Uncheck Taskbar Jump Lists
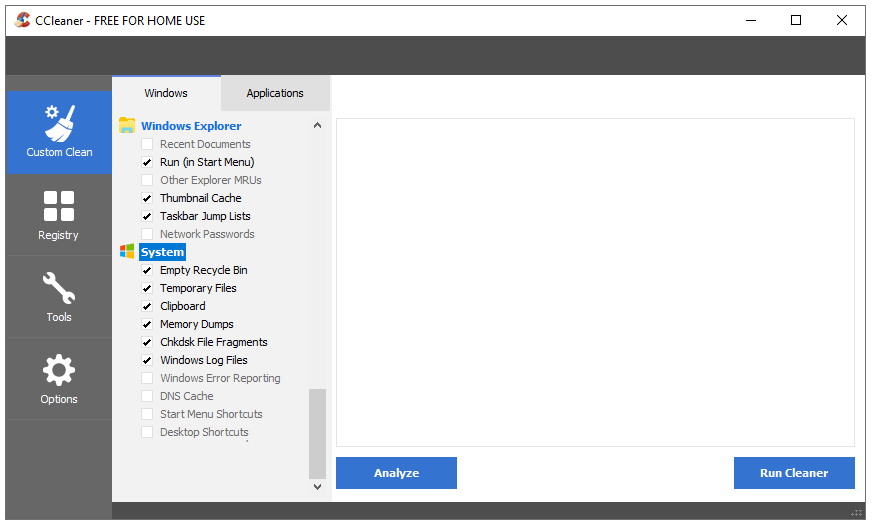Viewport: 873px width, 529px height. [x=147, y=216]
